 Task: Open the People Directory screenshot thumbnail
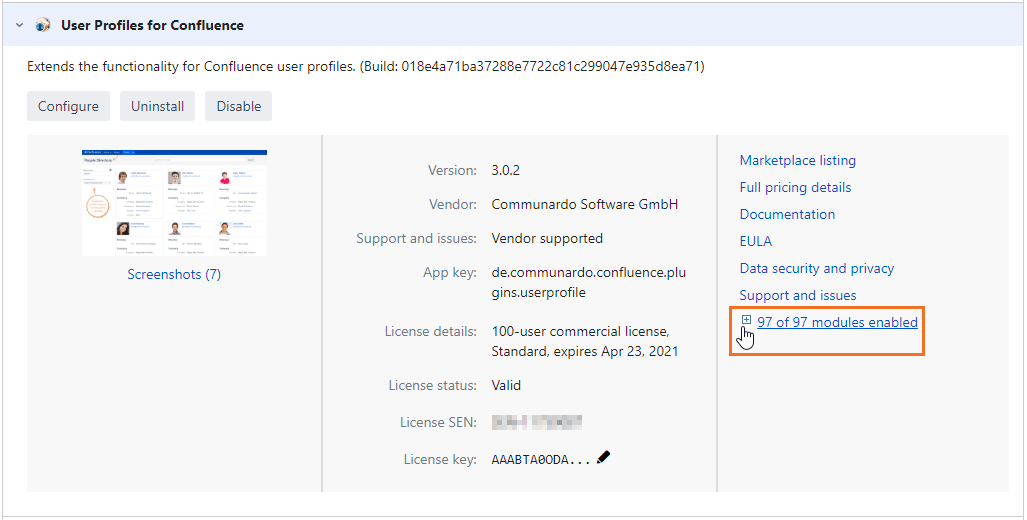[x=174, y=202]
